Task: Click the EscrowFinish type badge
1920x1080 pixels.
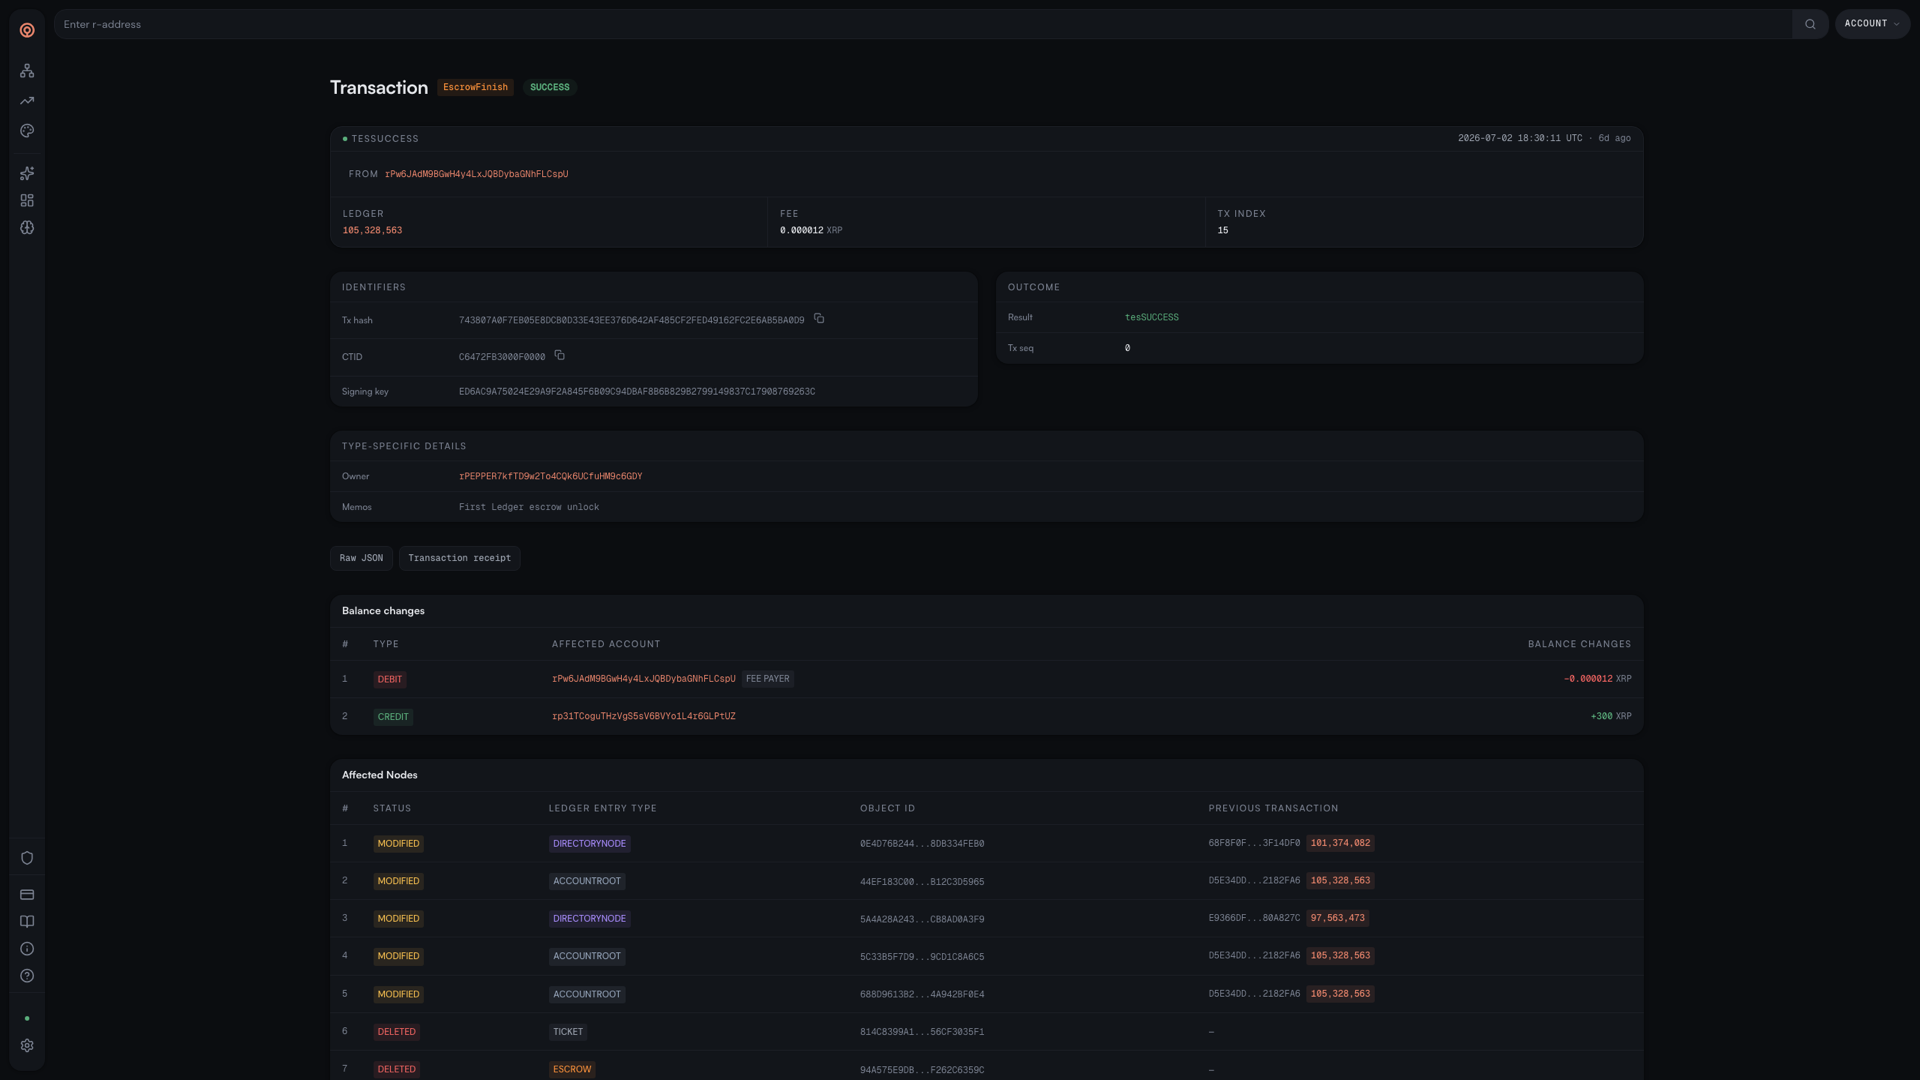Action: (475, 88)
